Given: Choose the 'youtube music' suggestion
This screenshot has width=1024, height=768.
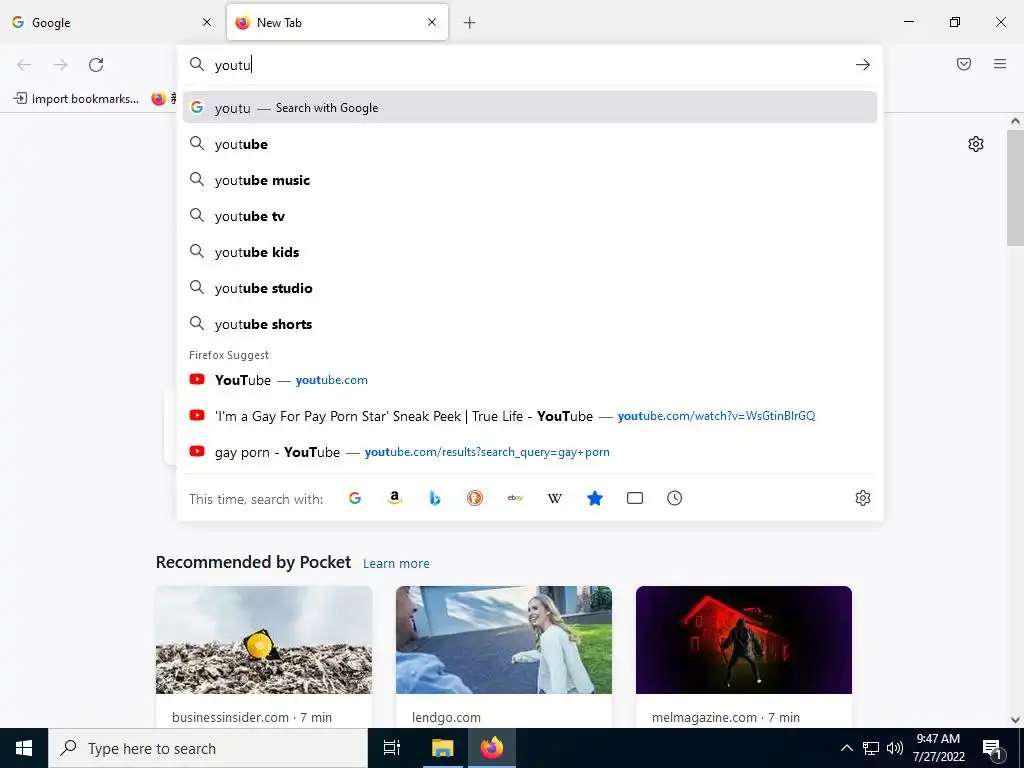Looking at the screenshot, I should (530, 180).
